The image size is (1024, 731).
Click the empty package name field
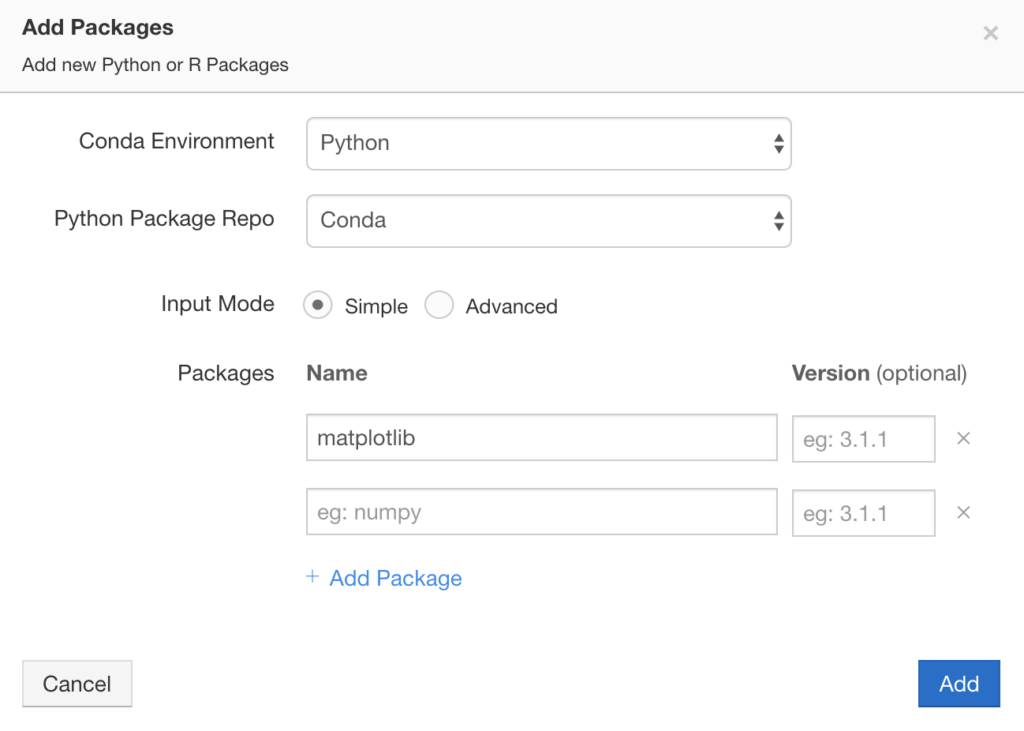(x=541, y=512)
